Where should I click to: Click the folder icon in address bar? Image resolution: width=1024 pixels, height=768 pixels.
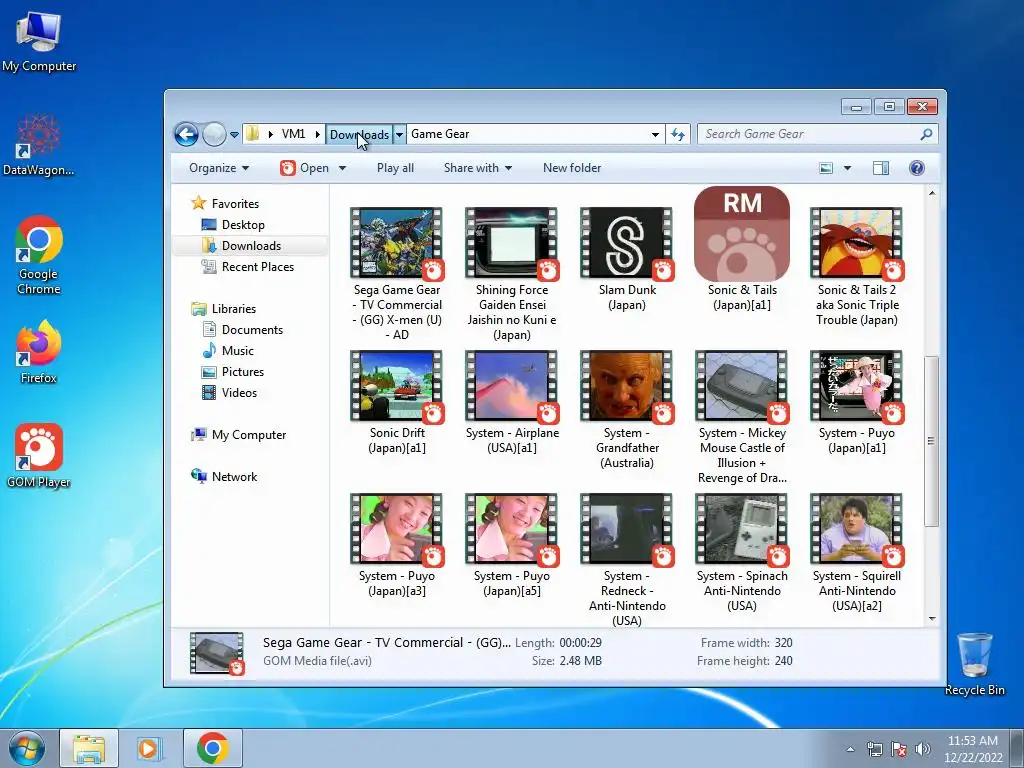tap(253, 134)
